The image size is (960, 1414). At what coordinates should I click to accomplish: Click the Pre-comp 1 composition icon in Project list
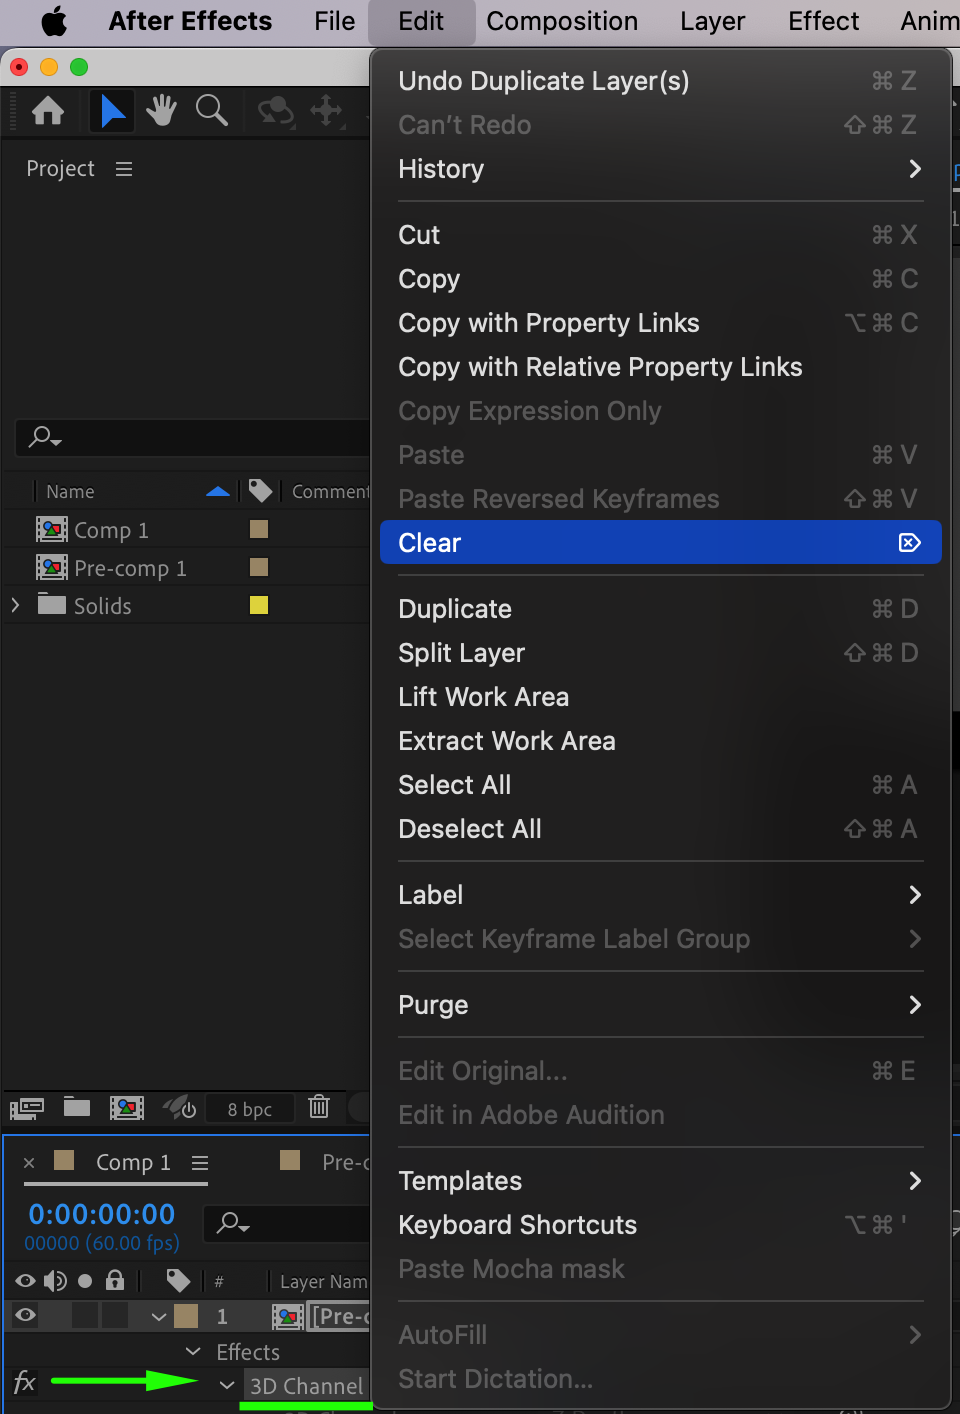52,567
